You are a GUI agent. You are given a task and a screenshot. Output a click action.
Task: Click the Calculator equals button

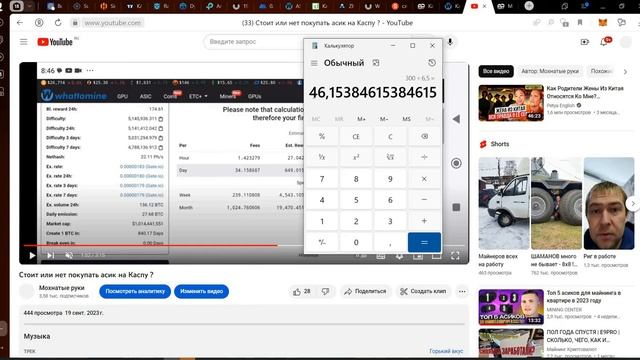424,242
